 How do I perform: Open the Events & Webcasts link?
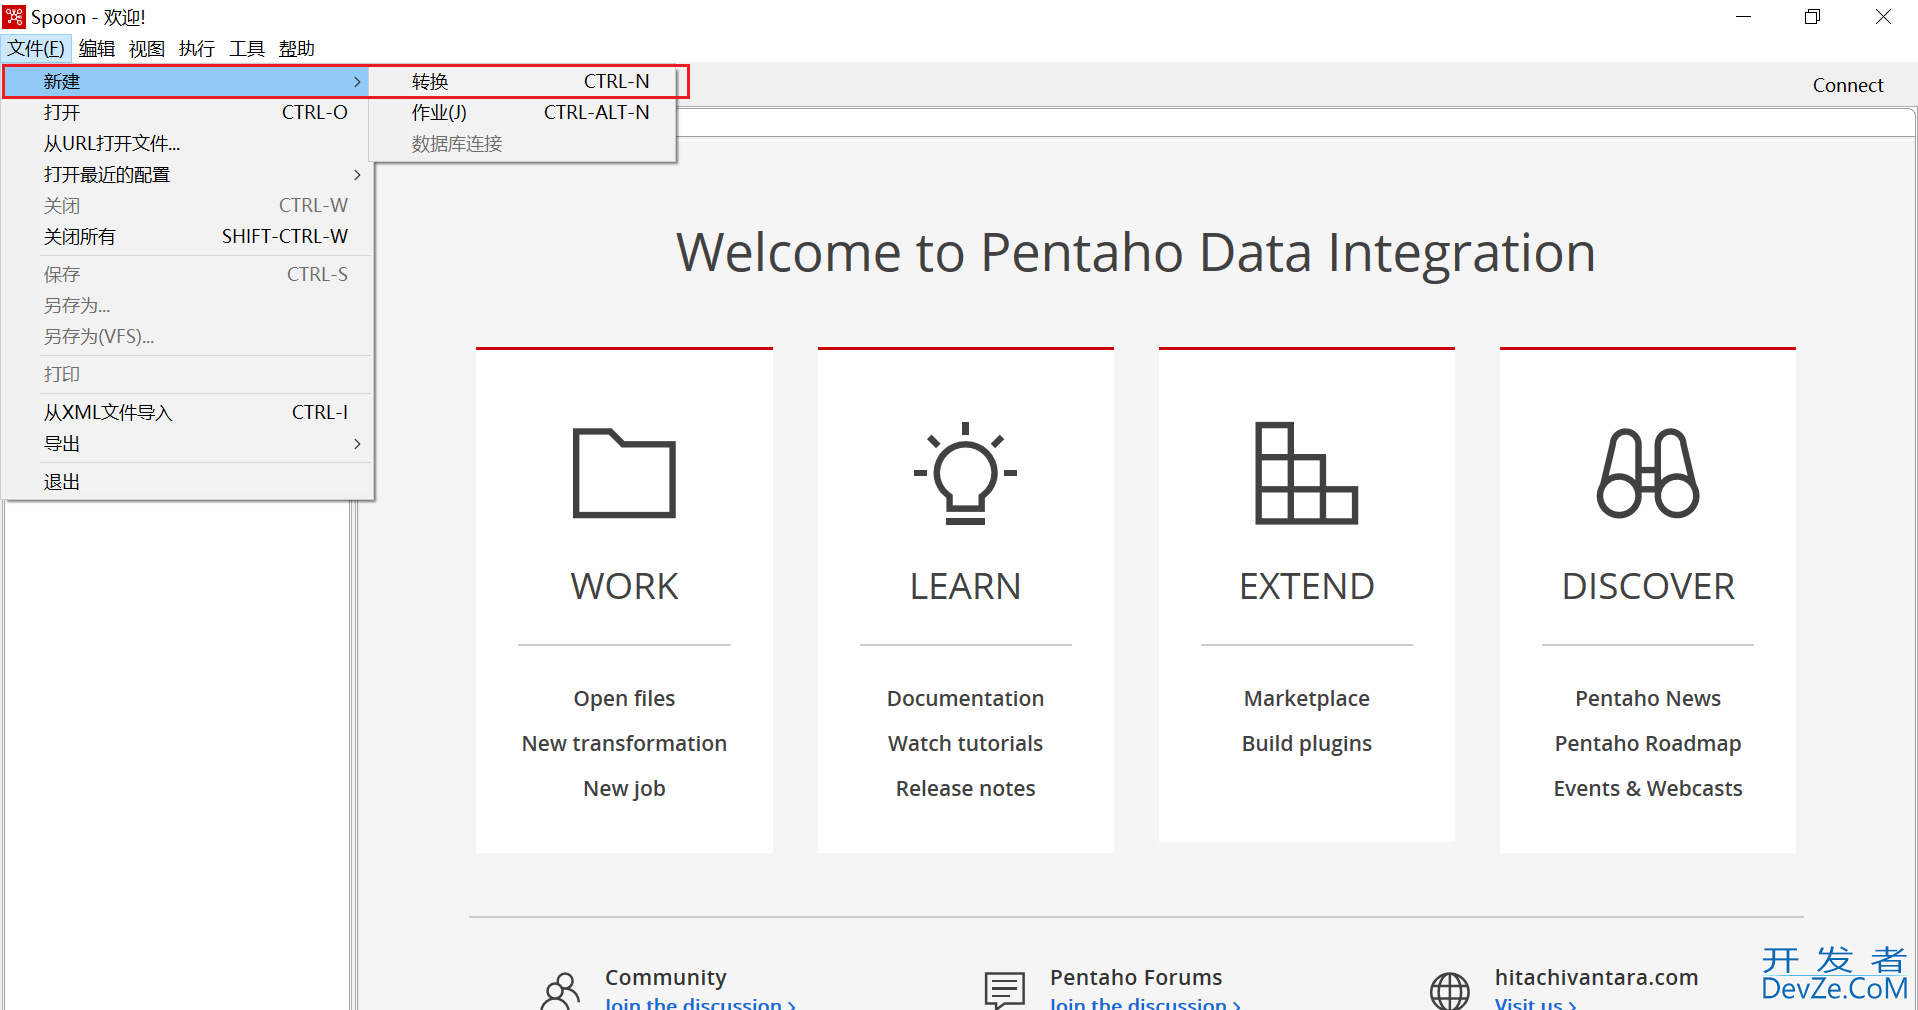tap(1648, 789)
